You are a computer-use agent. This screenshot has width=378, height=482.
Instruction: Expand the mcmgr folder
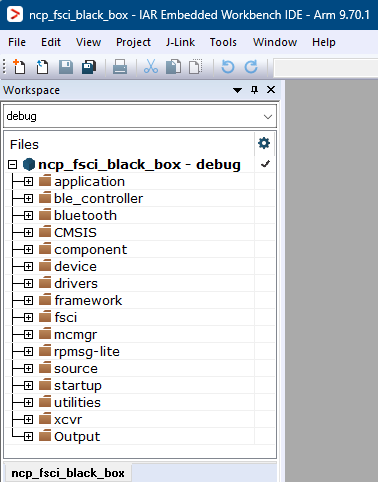coord(28,335)
